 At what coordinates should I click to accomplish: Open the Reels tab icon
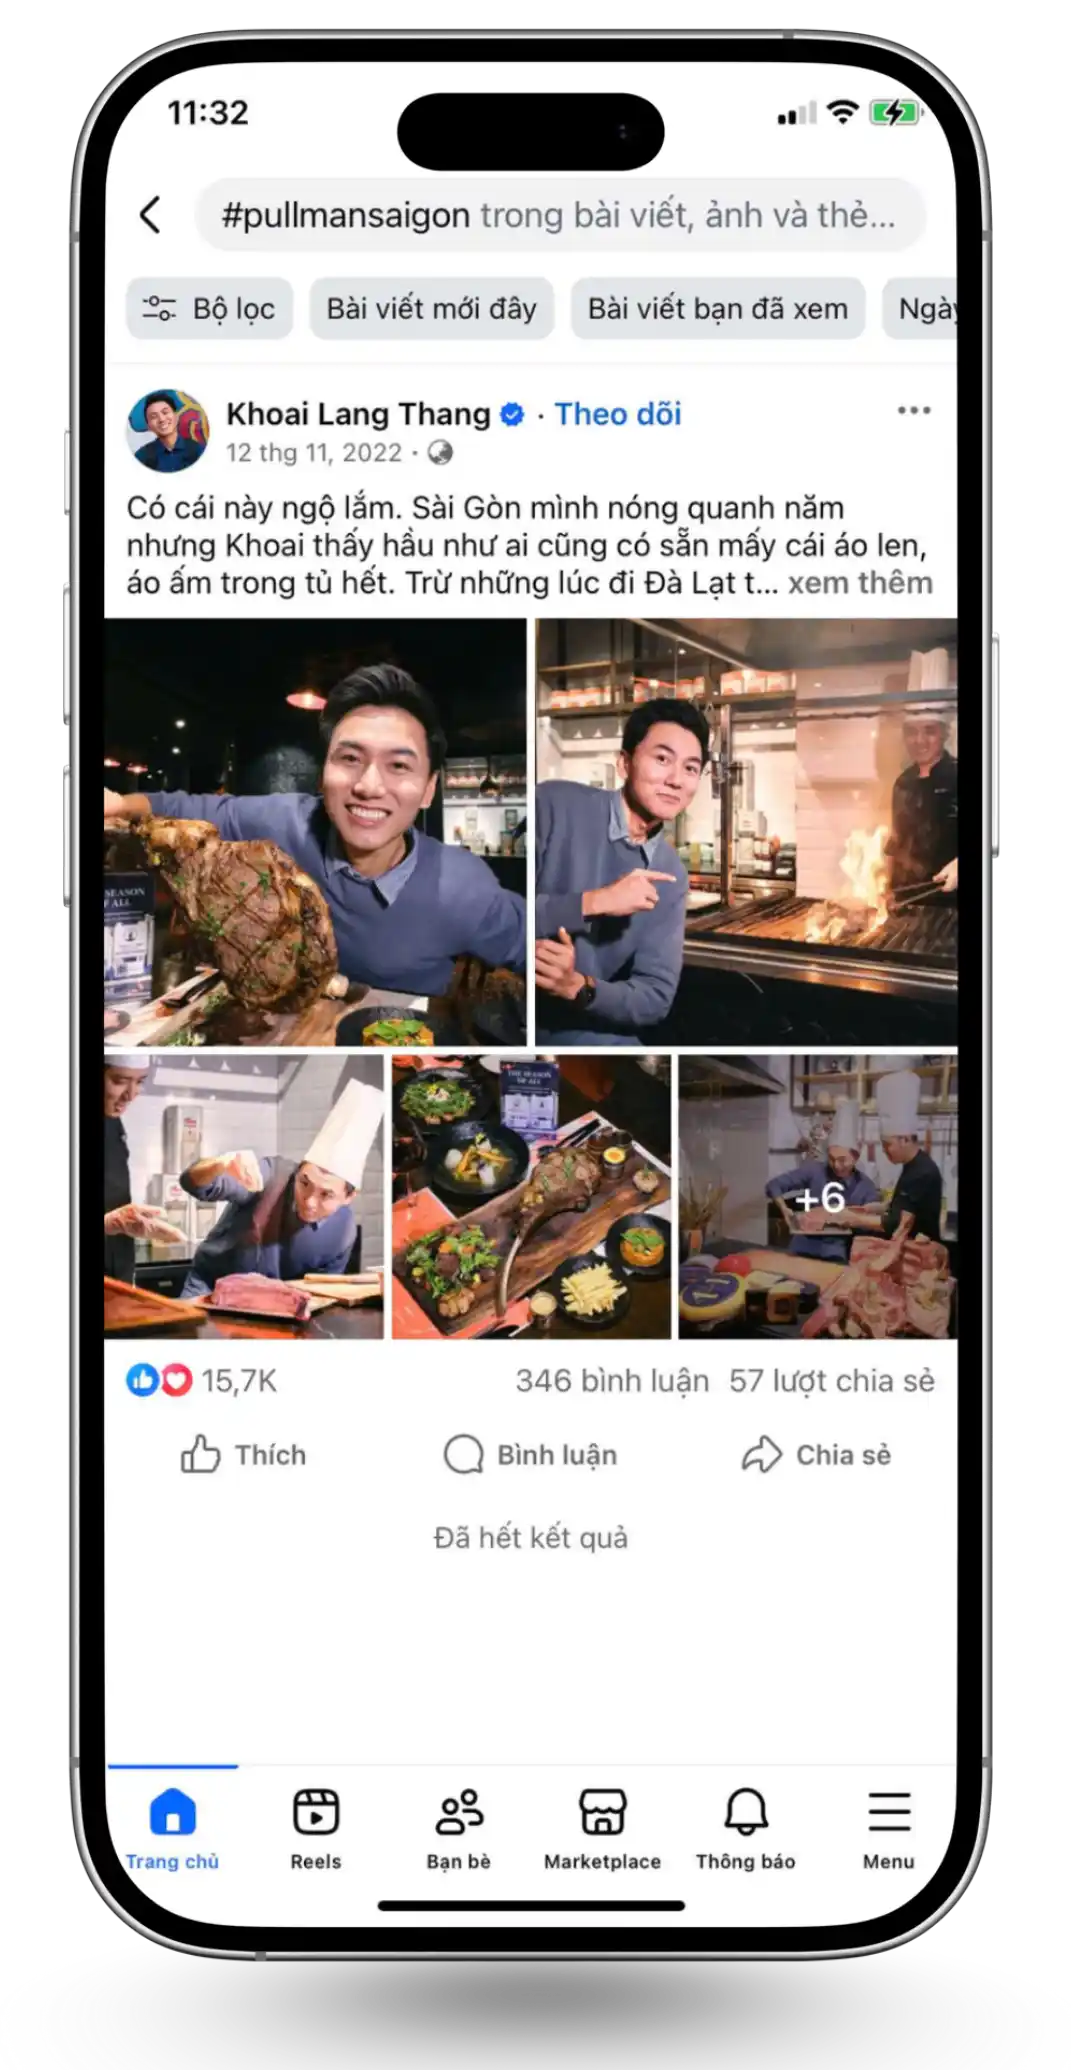click(x=316, y=1811)
